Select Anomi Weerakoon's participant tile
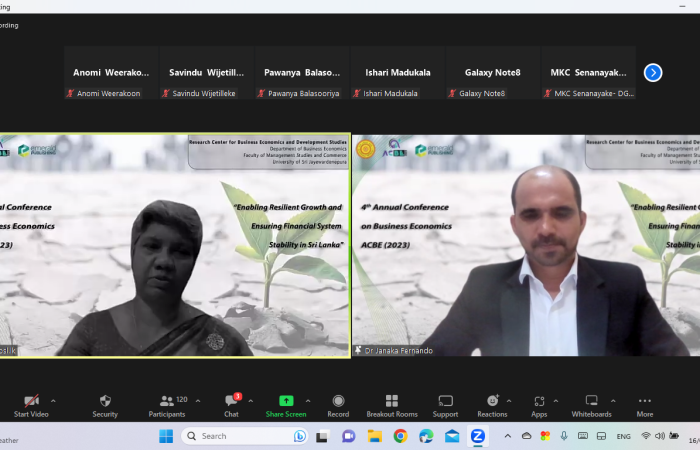Viewport: 700px width, 450px height. (x=111, y=73)
